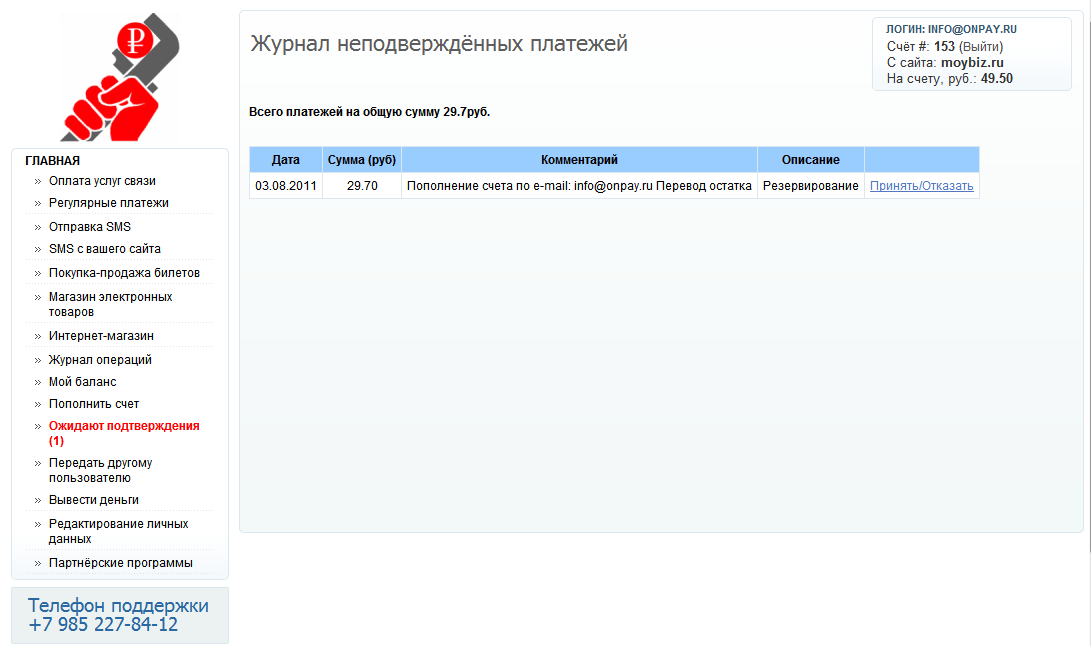View Журнал операций
Screen dimensions: 1091x646
[100, 360]
